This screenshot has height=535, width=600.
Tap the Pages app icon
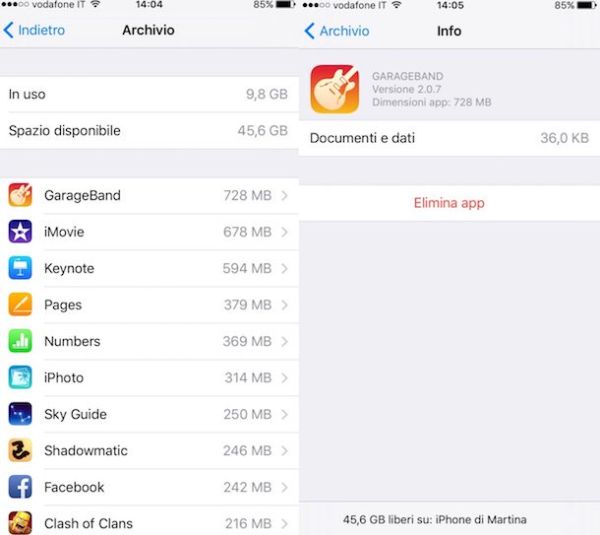click(20, 305)
